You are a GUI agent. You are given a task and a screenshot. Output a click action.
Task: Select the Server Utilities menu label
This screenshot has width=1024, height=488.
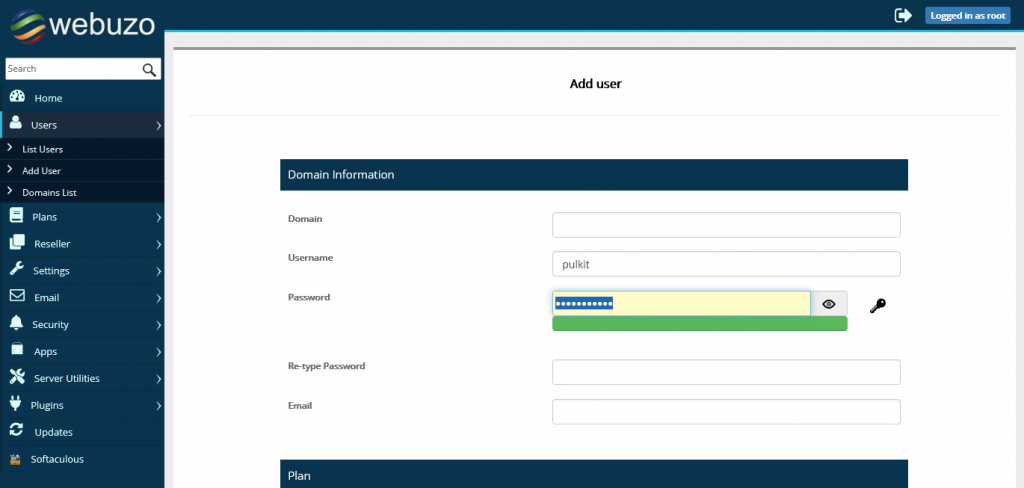tap(67, 378)
